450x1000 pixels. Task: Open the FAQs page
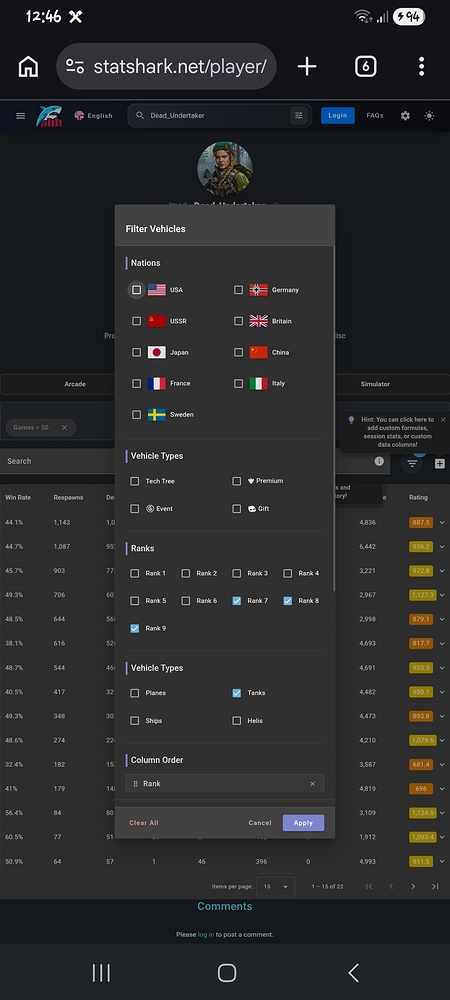click(375, 115)
